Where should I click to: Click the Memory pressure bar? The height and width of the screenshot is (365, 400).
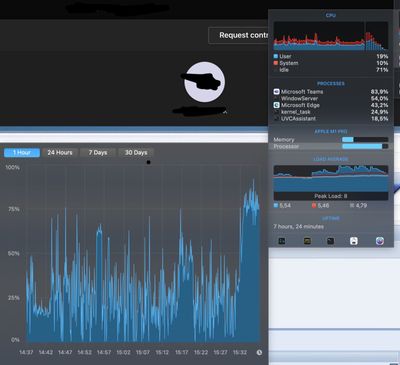pyautogui.click(x=365, y=139)
